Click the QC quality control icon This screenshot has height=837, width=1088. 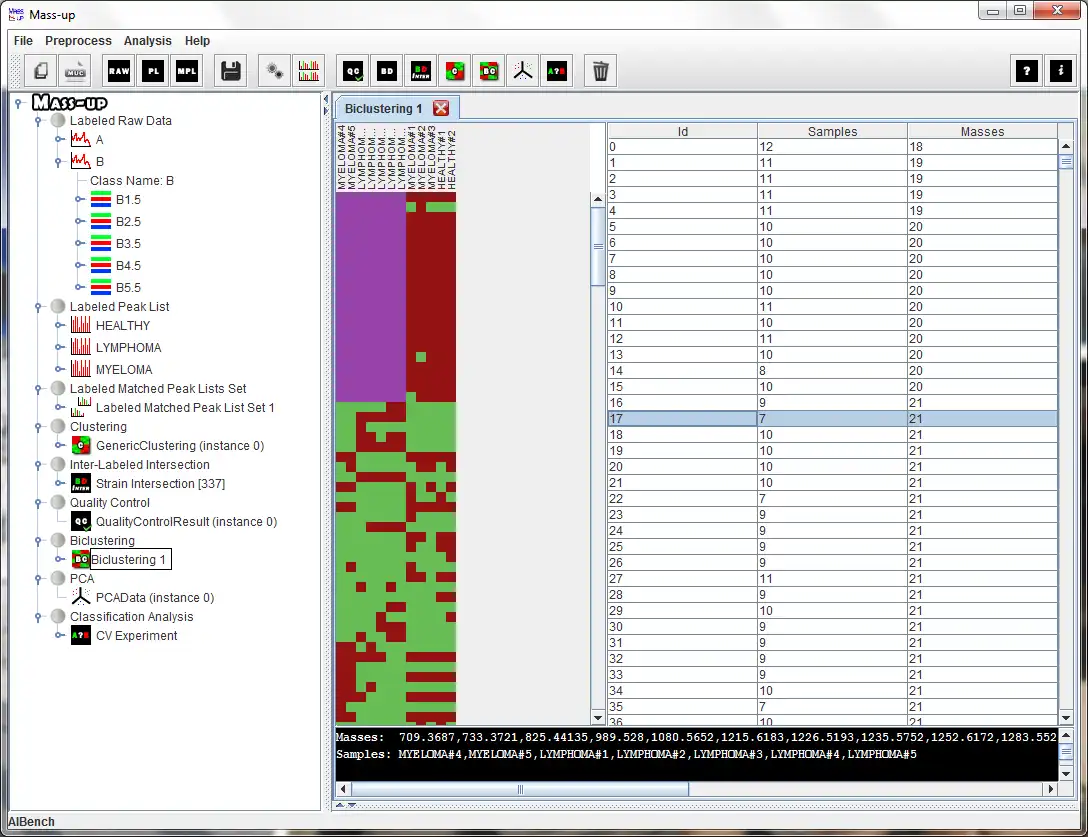click(x=353, y=71)
